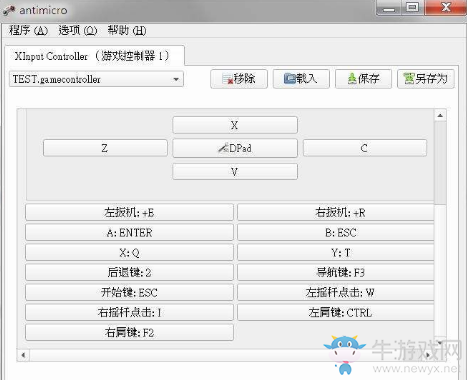The height and width of the screenshot is (380, 467).
Task: Click the 右扳机: +R button
Action: (336, 212)
